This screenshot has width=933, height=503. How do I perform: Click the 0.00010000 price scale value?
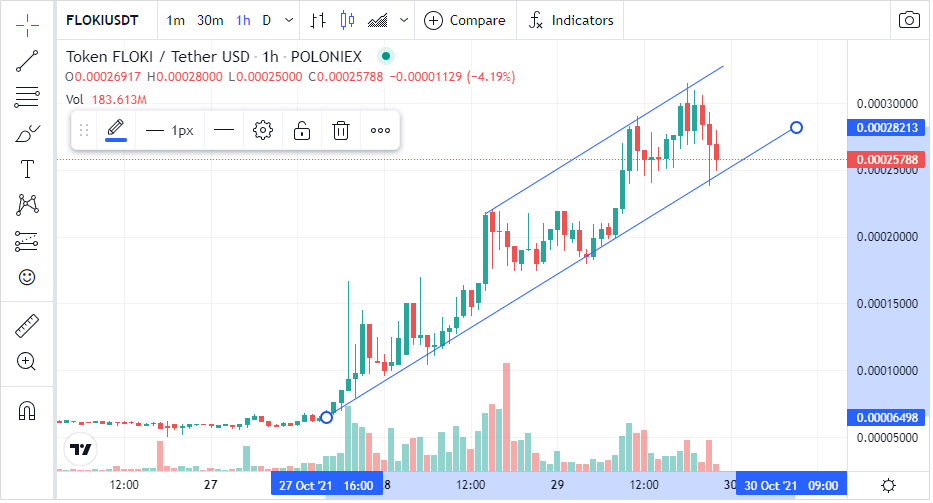pyautogui.click(x=887, y=370)
